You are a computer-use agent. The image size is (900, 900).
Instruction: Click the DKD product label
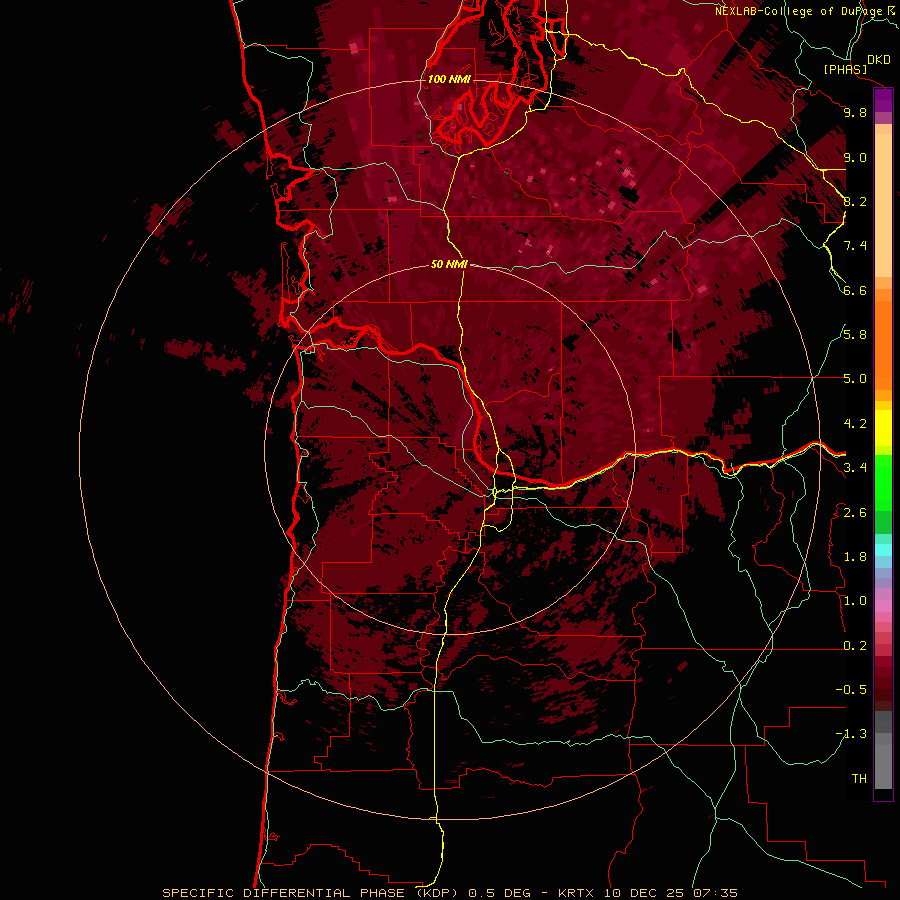click(878, 59)
